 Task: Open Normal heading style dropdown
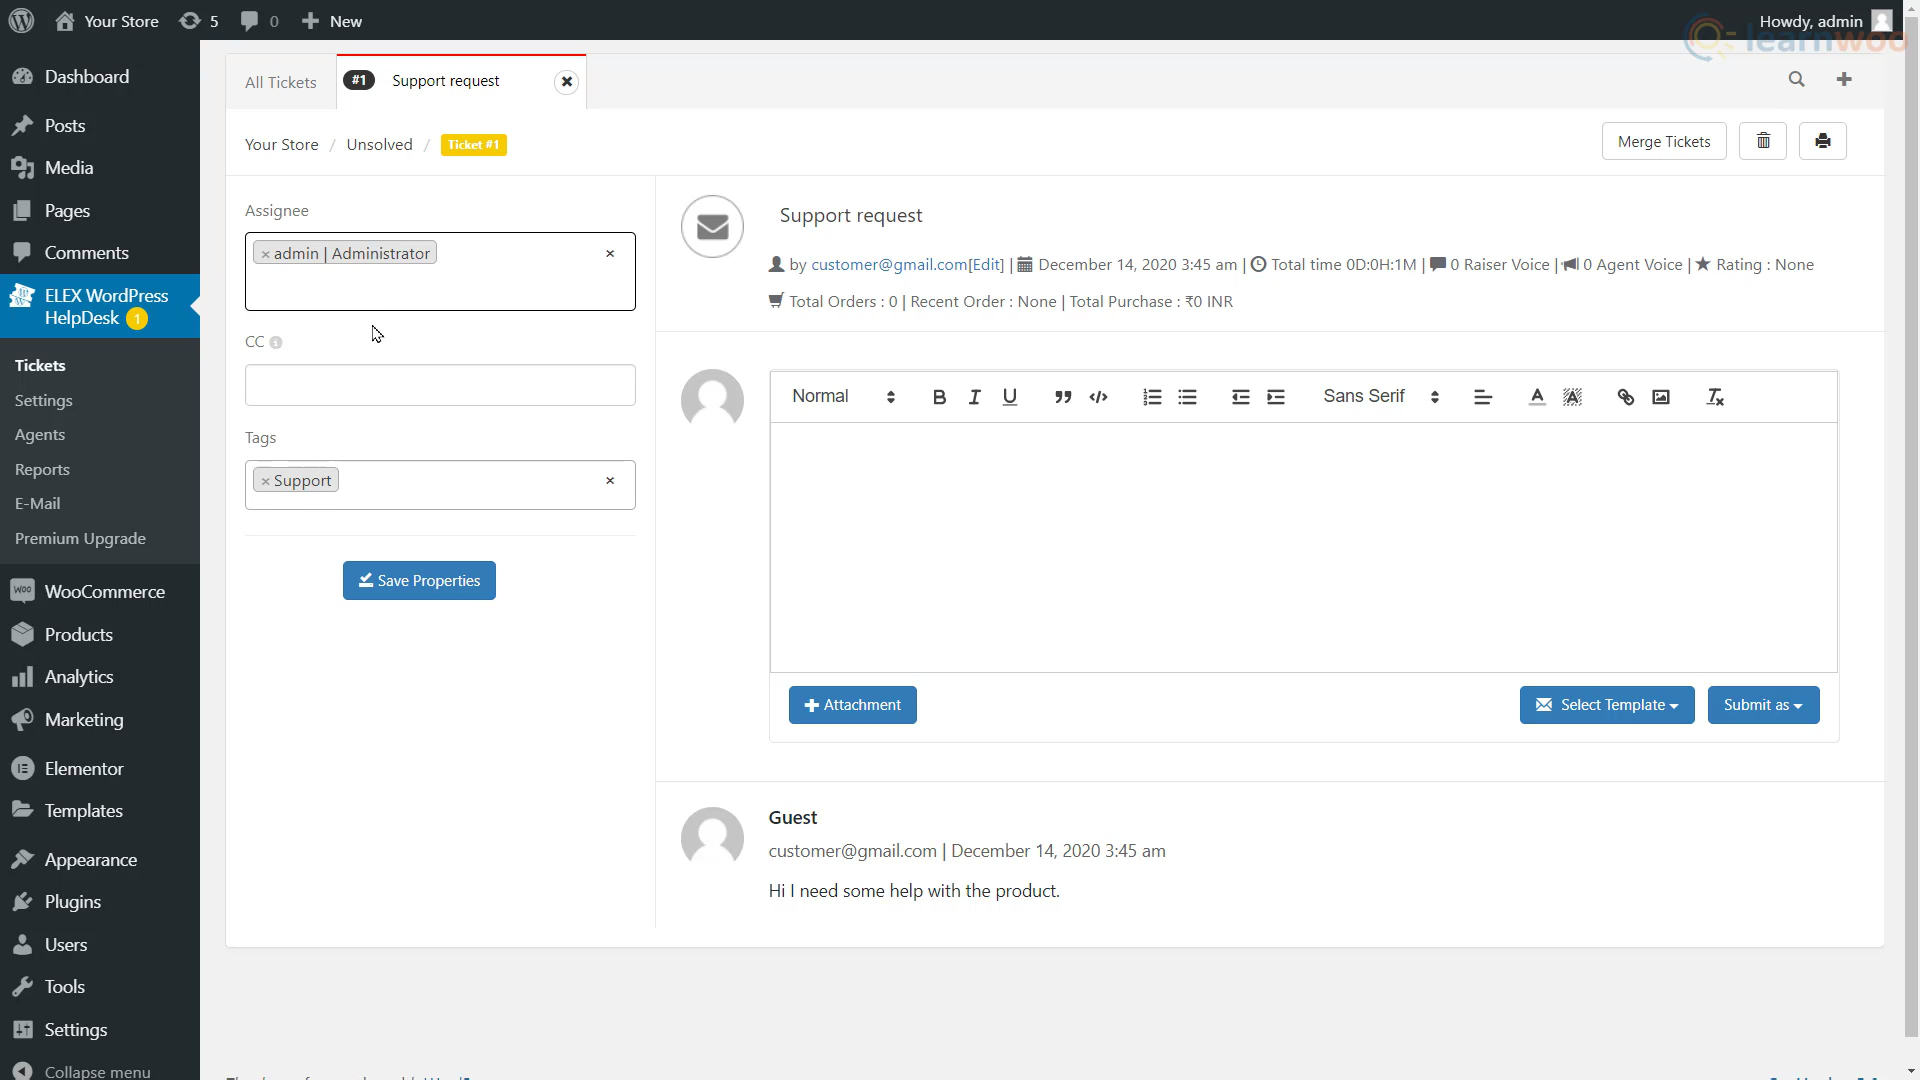(843, 397)
